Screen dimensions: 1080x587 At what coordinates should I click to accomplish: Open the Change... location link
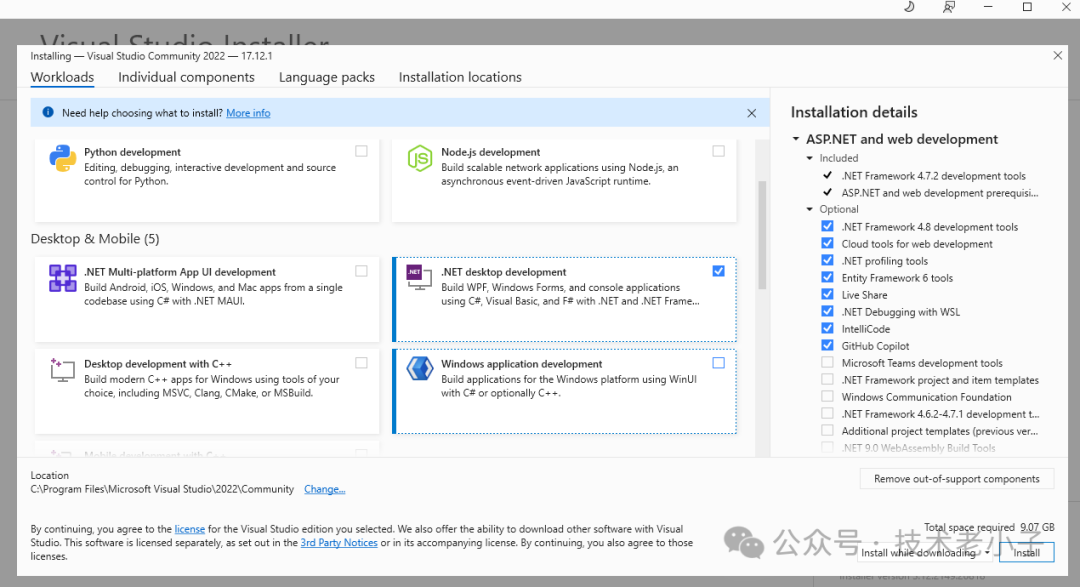324,489
